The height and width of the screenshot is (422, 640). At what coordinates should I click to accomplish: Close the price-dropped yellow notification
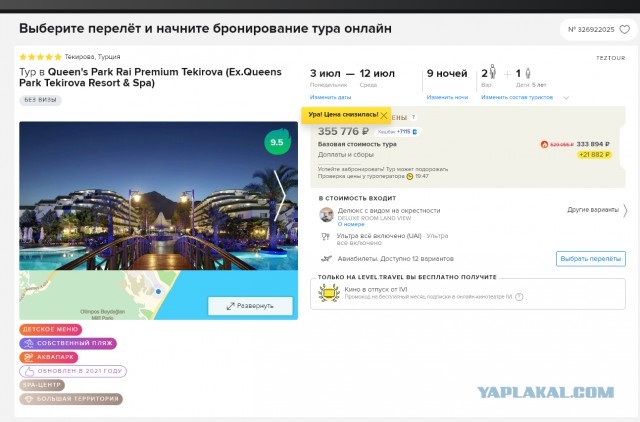(384, 115)
